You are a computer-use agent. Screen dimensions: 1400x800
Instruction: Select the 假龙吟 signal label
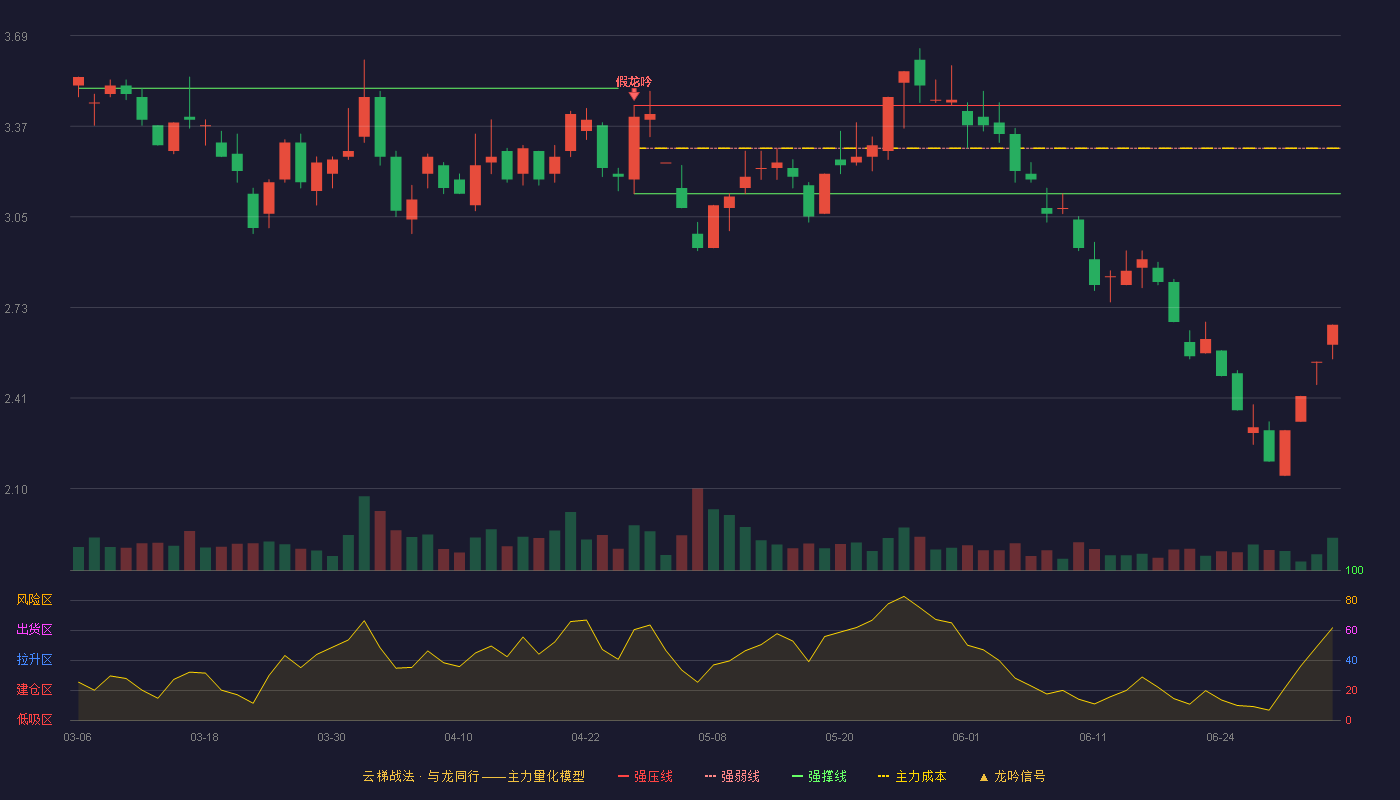pyautogui.click(x=634, y=81)
